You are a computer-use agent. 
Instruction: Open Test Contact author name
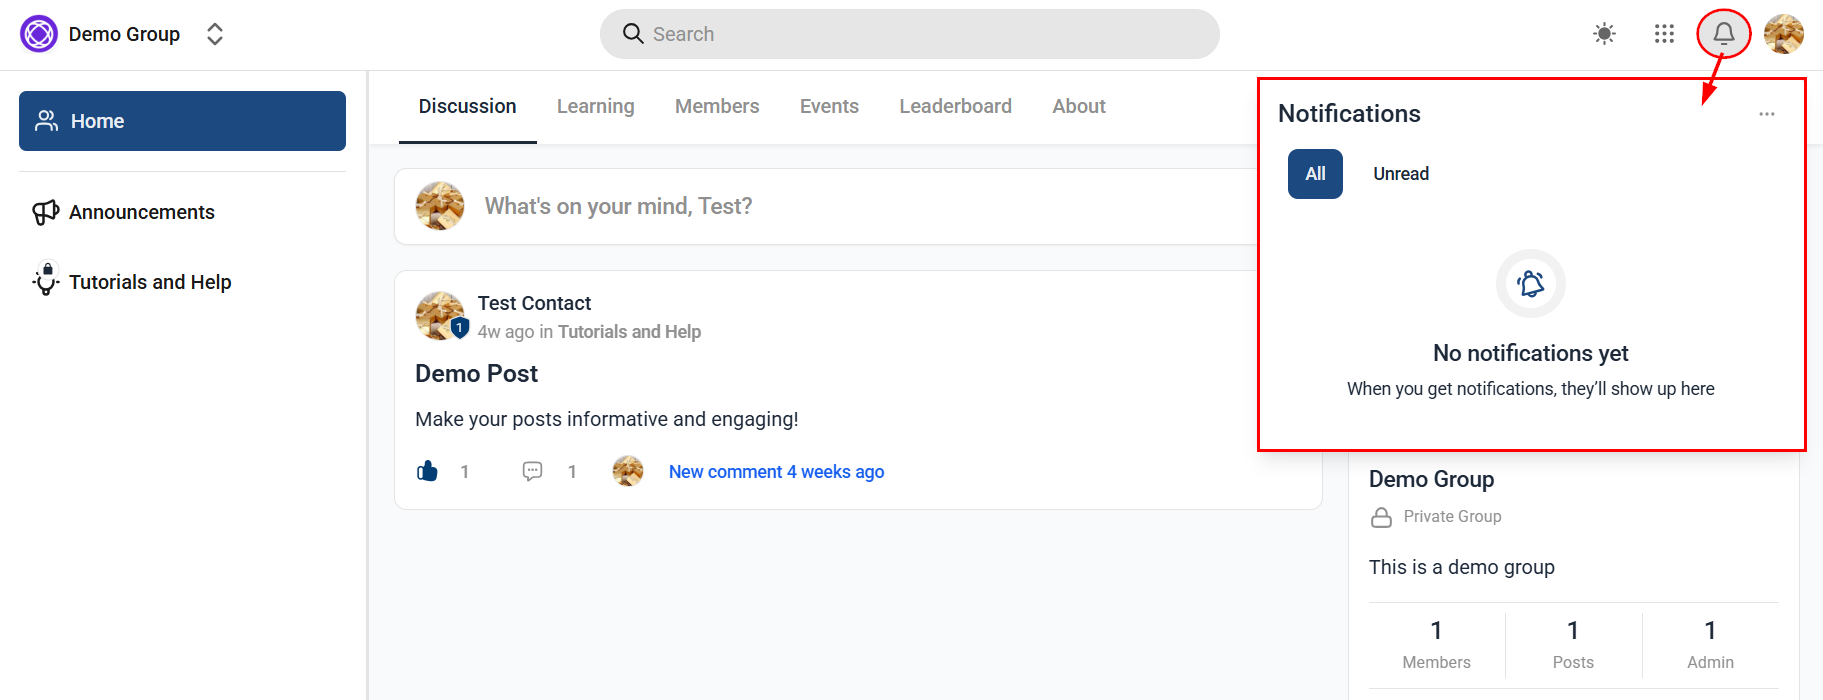pos(534,303)
